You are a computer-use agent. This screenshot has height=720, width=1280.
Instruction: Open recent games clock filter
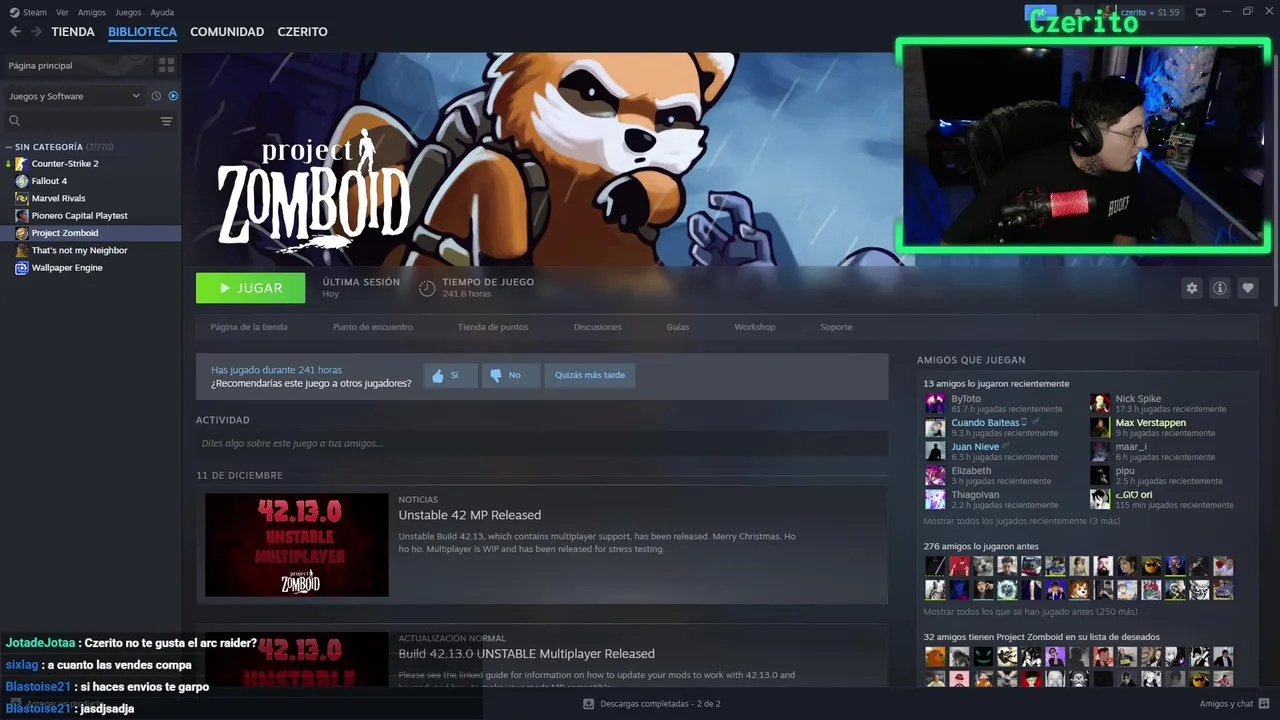coord(156,96)
